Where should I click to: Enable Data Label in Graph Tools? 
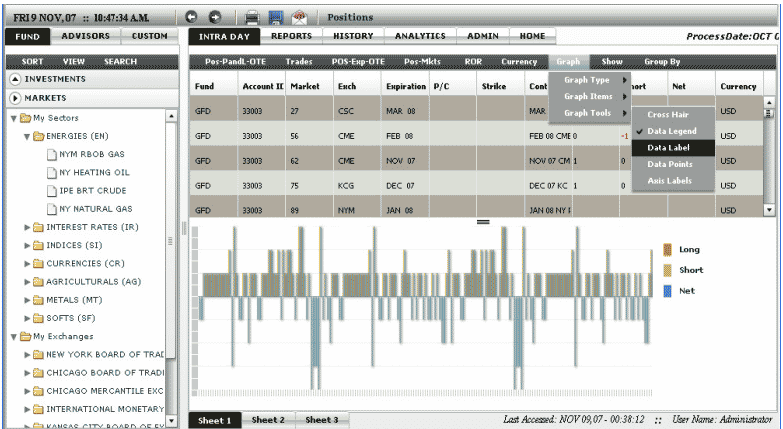click(669, 148)
